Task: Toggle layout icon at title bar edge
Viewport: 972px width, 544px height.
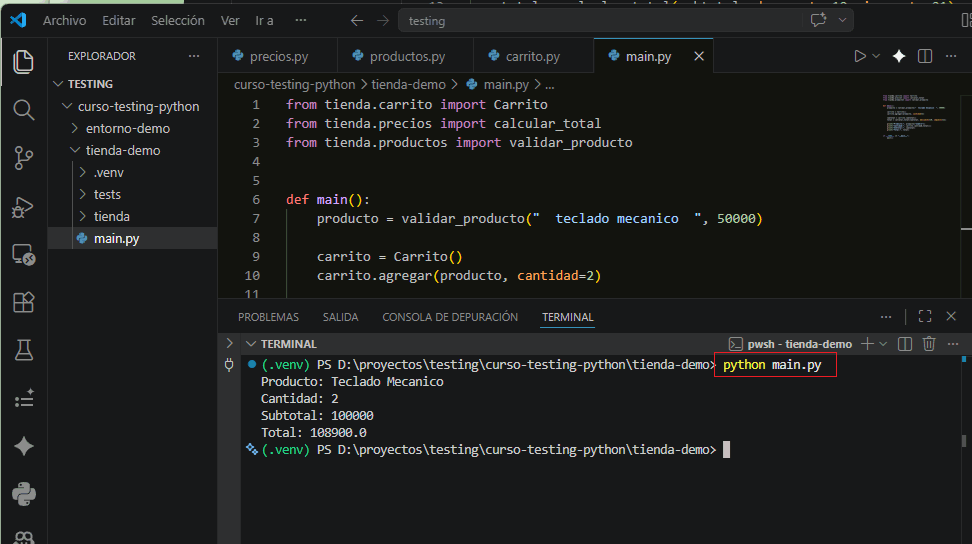Action: [966, 20]
